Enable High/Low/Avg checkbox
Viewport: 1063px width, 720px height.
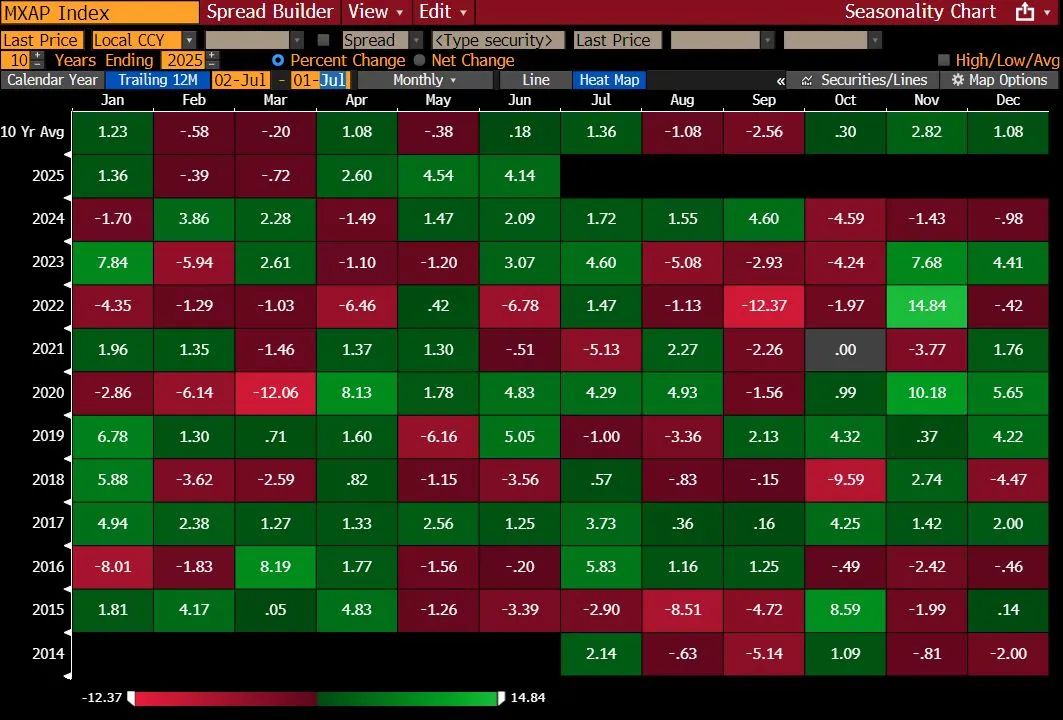[943, 60]
